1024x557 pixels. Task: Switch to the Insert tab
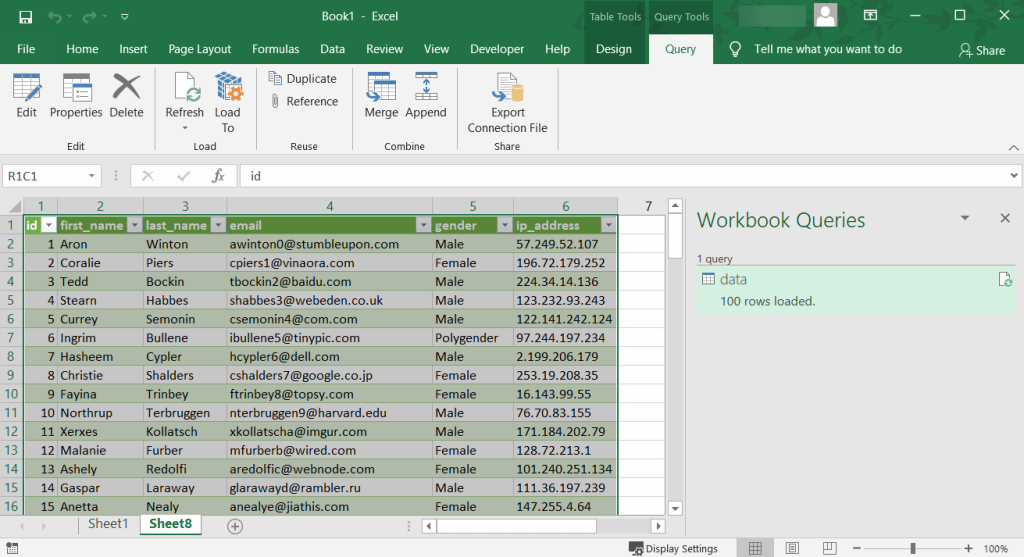point(133,49)
